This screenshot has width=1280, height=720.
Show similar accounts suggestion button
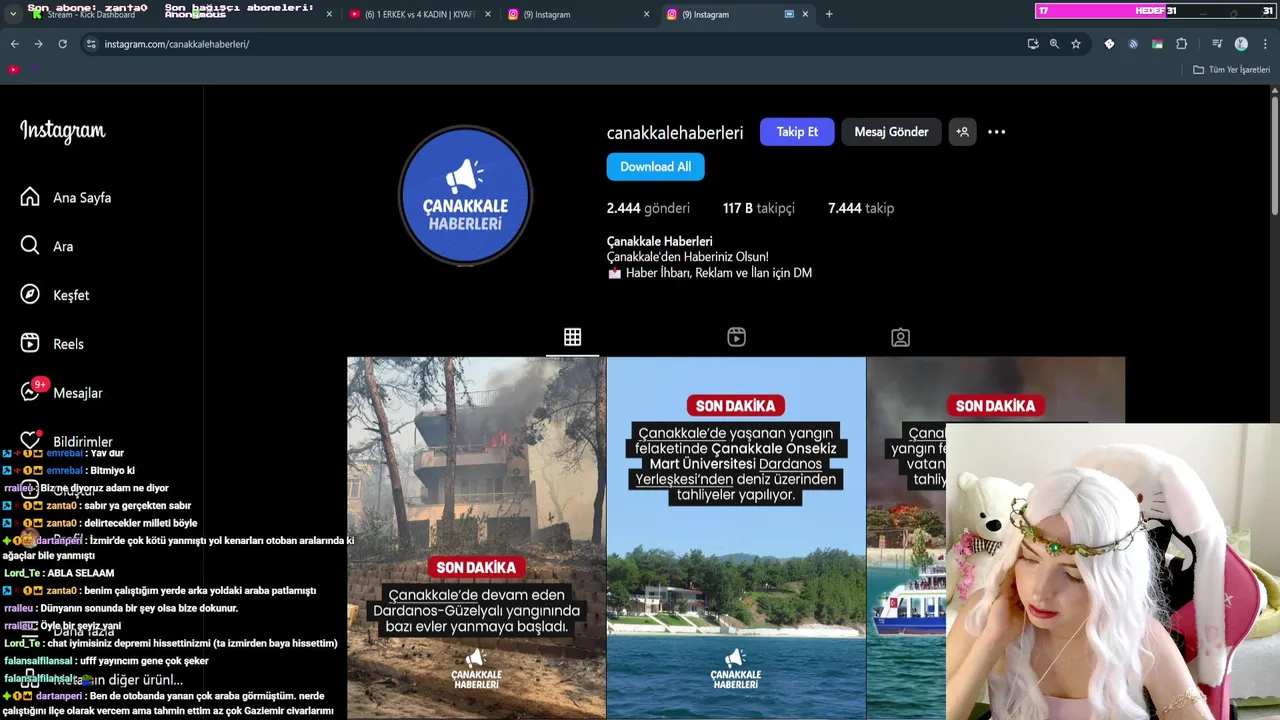tap(962, 132)
